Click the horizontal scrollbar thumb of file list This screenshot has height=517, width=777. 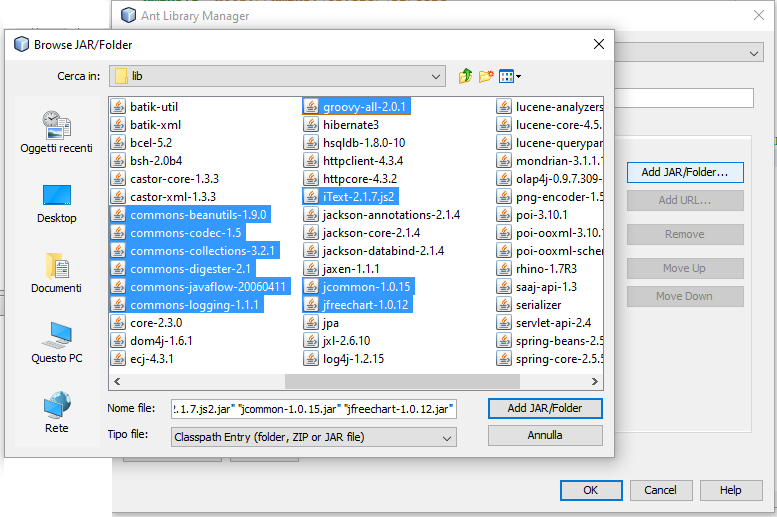[402, 381]
